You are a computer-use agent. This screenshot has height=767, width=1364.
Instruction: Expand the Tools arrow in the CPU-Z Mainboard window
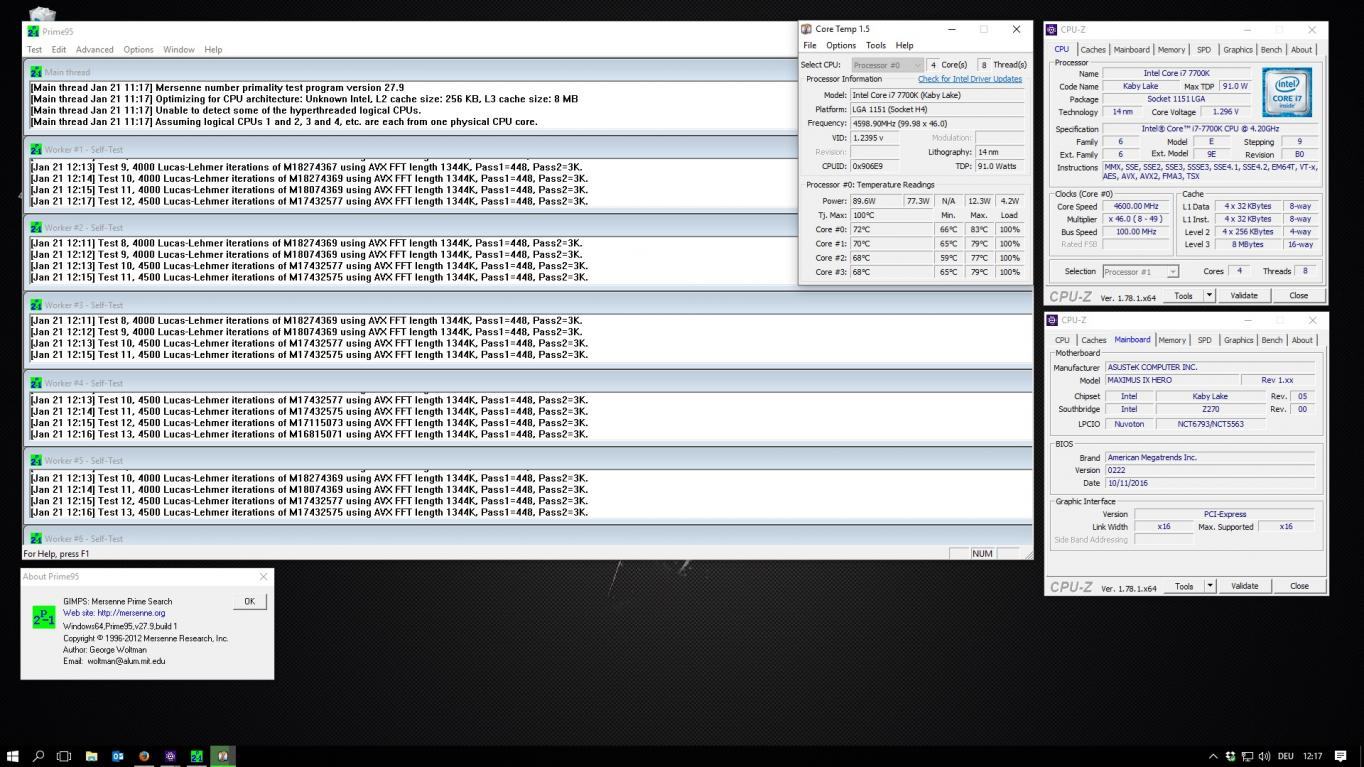pyautogui.click(x=1209, y=586)
